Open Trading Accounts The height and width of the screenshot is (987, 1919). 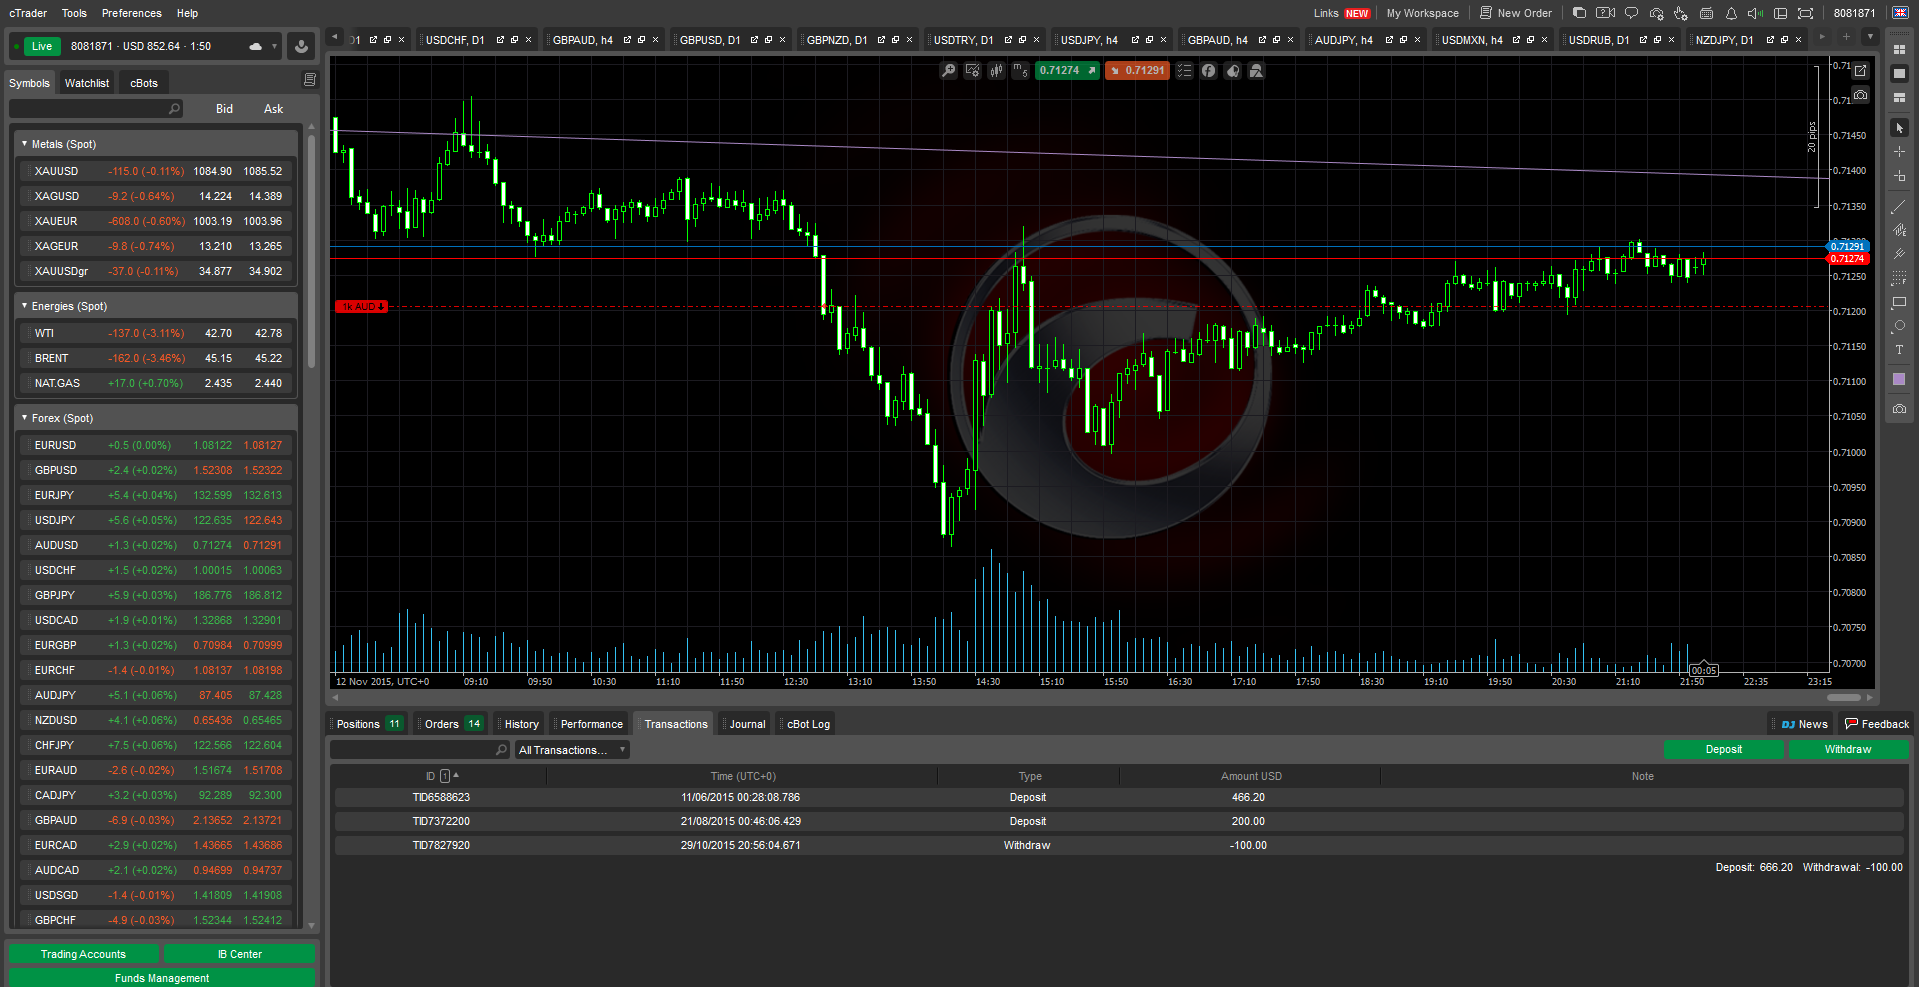click(x=83, y=954)
